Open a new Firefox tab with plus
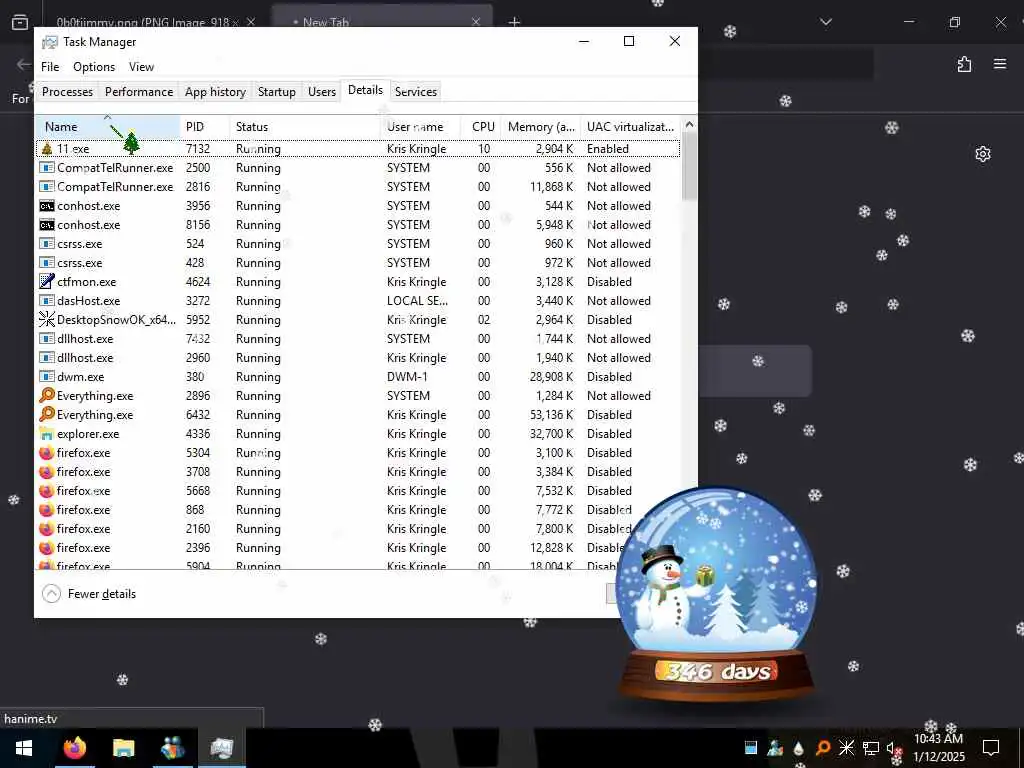Screen dimensions: 1024x768 [515, 22]
